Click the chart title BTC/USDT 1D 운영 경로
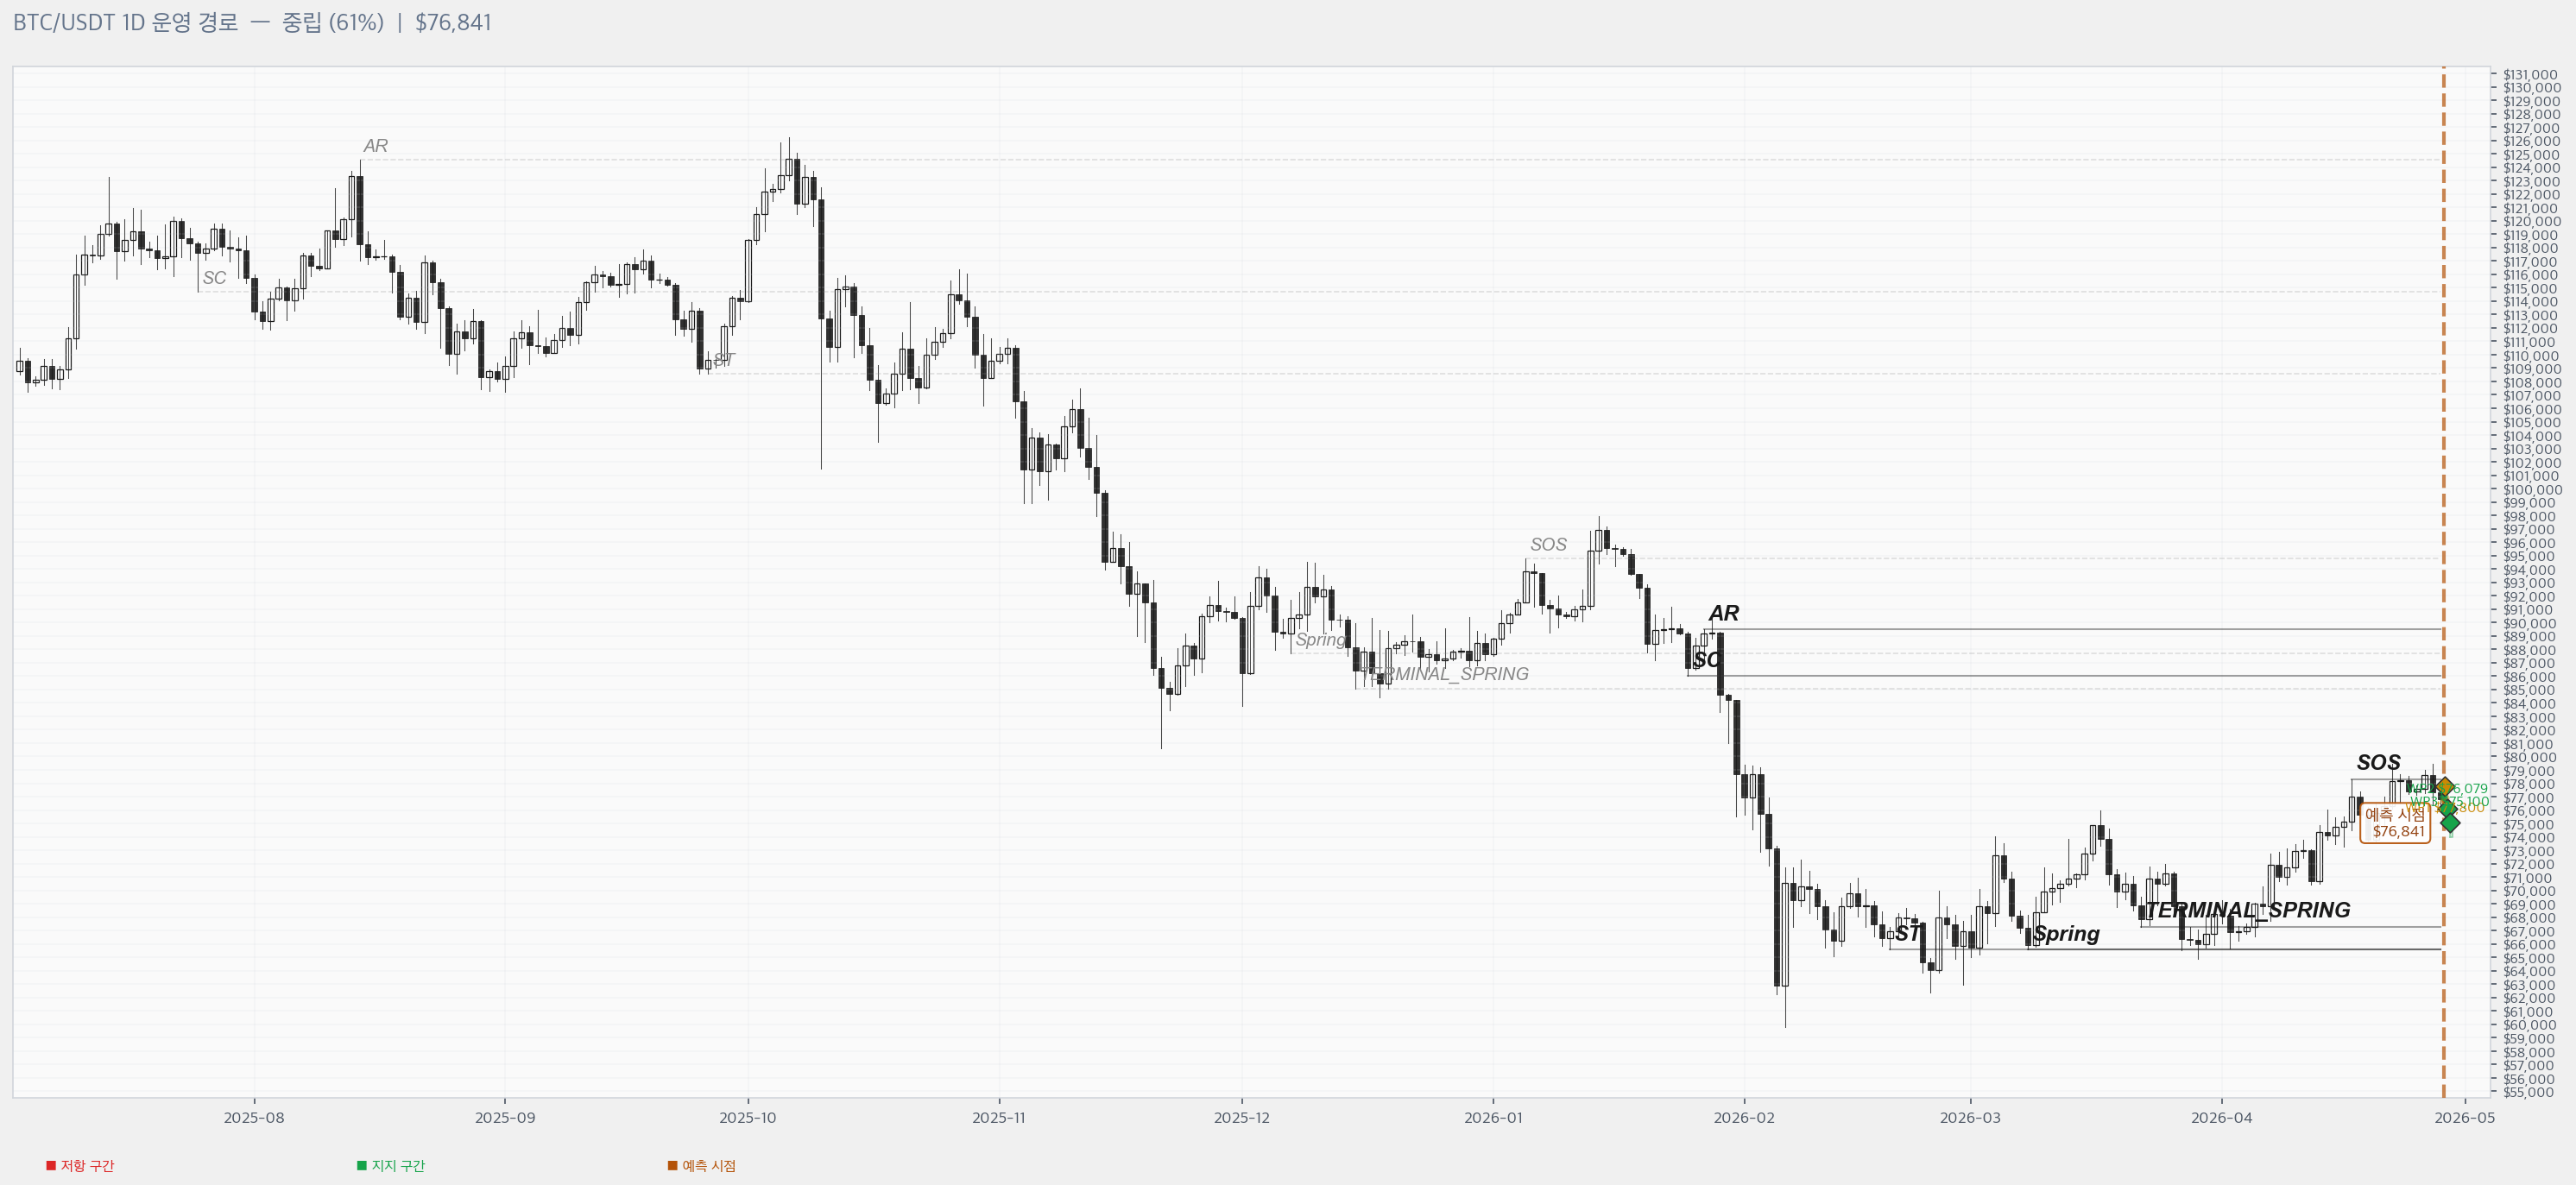Viewport: 2576px width, 1185px height. pyautogui.click(x=125, y=22)
